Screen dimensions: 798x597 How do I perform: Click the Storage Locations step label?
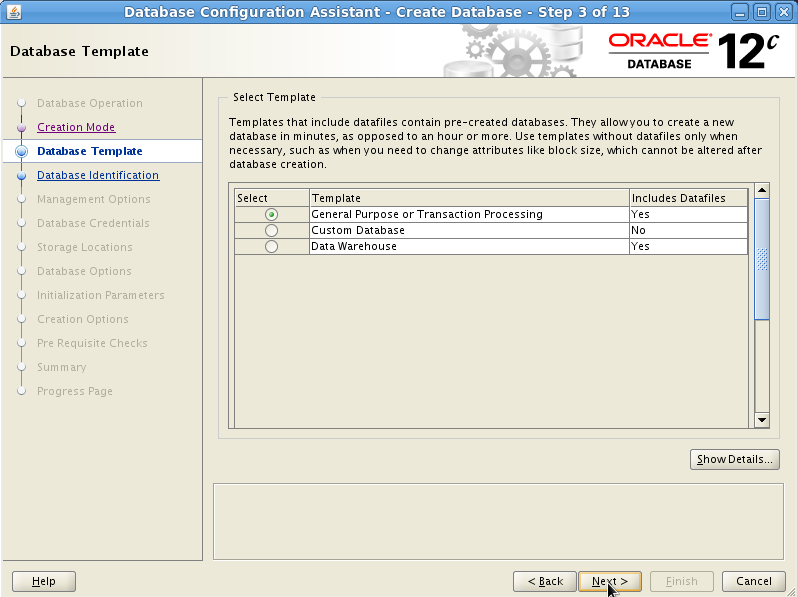[84, 247]
